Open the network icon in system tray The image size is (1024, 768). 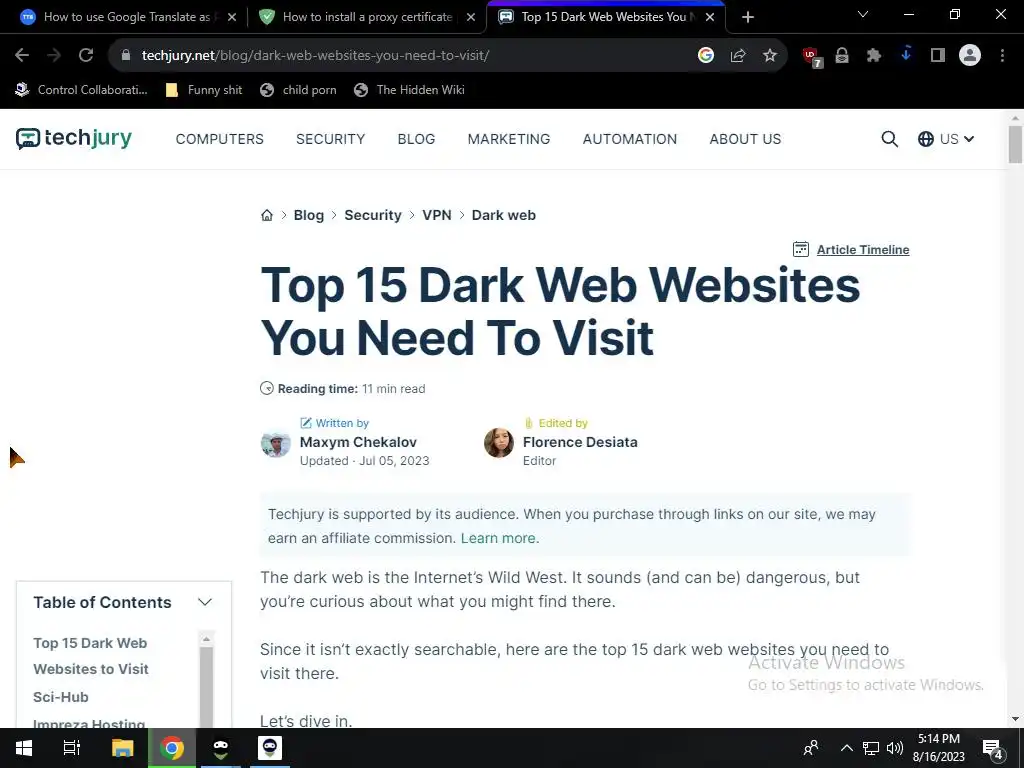tap(871, 748)
